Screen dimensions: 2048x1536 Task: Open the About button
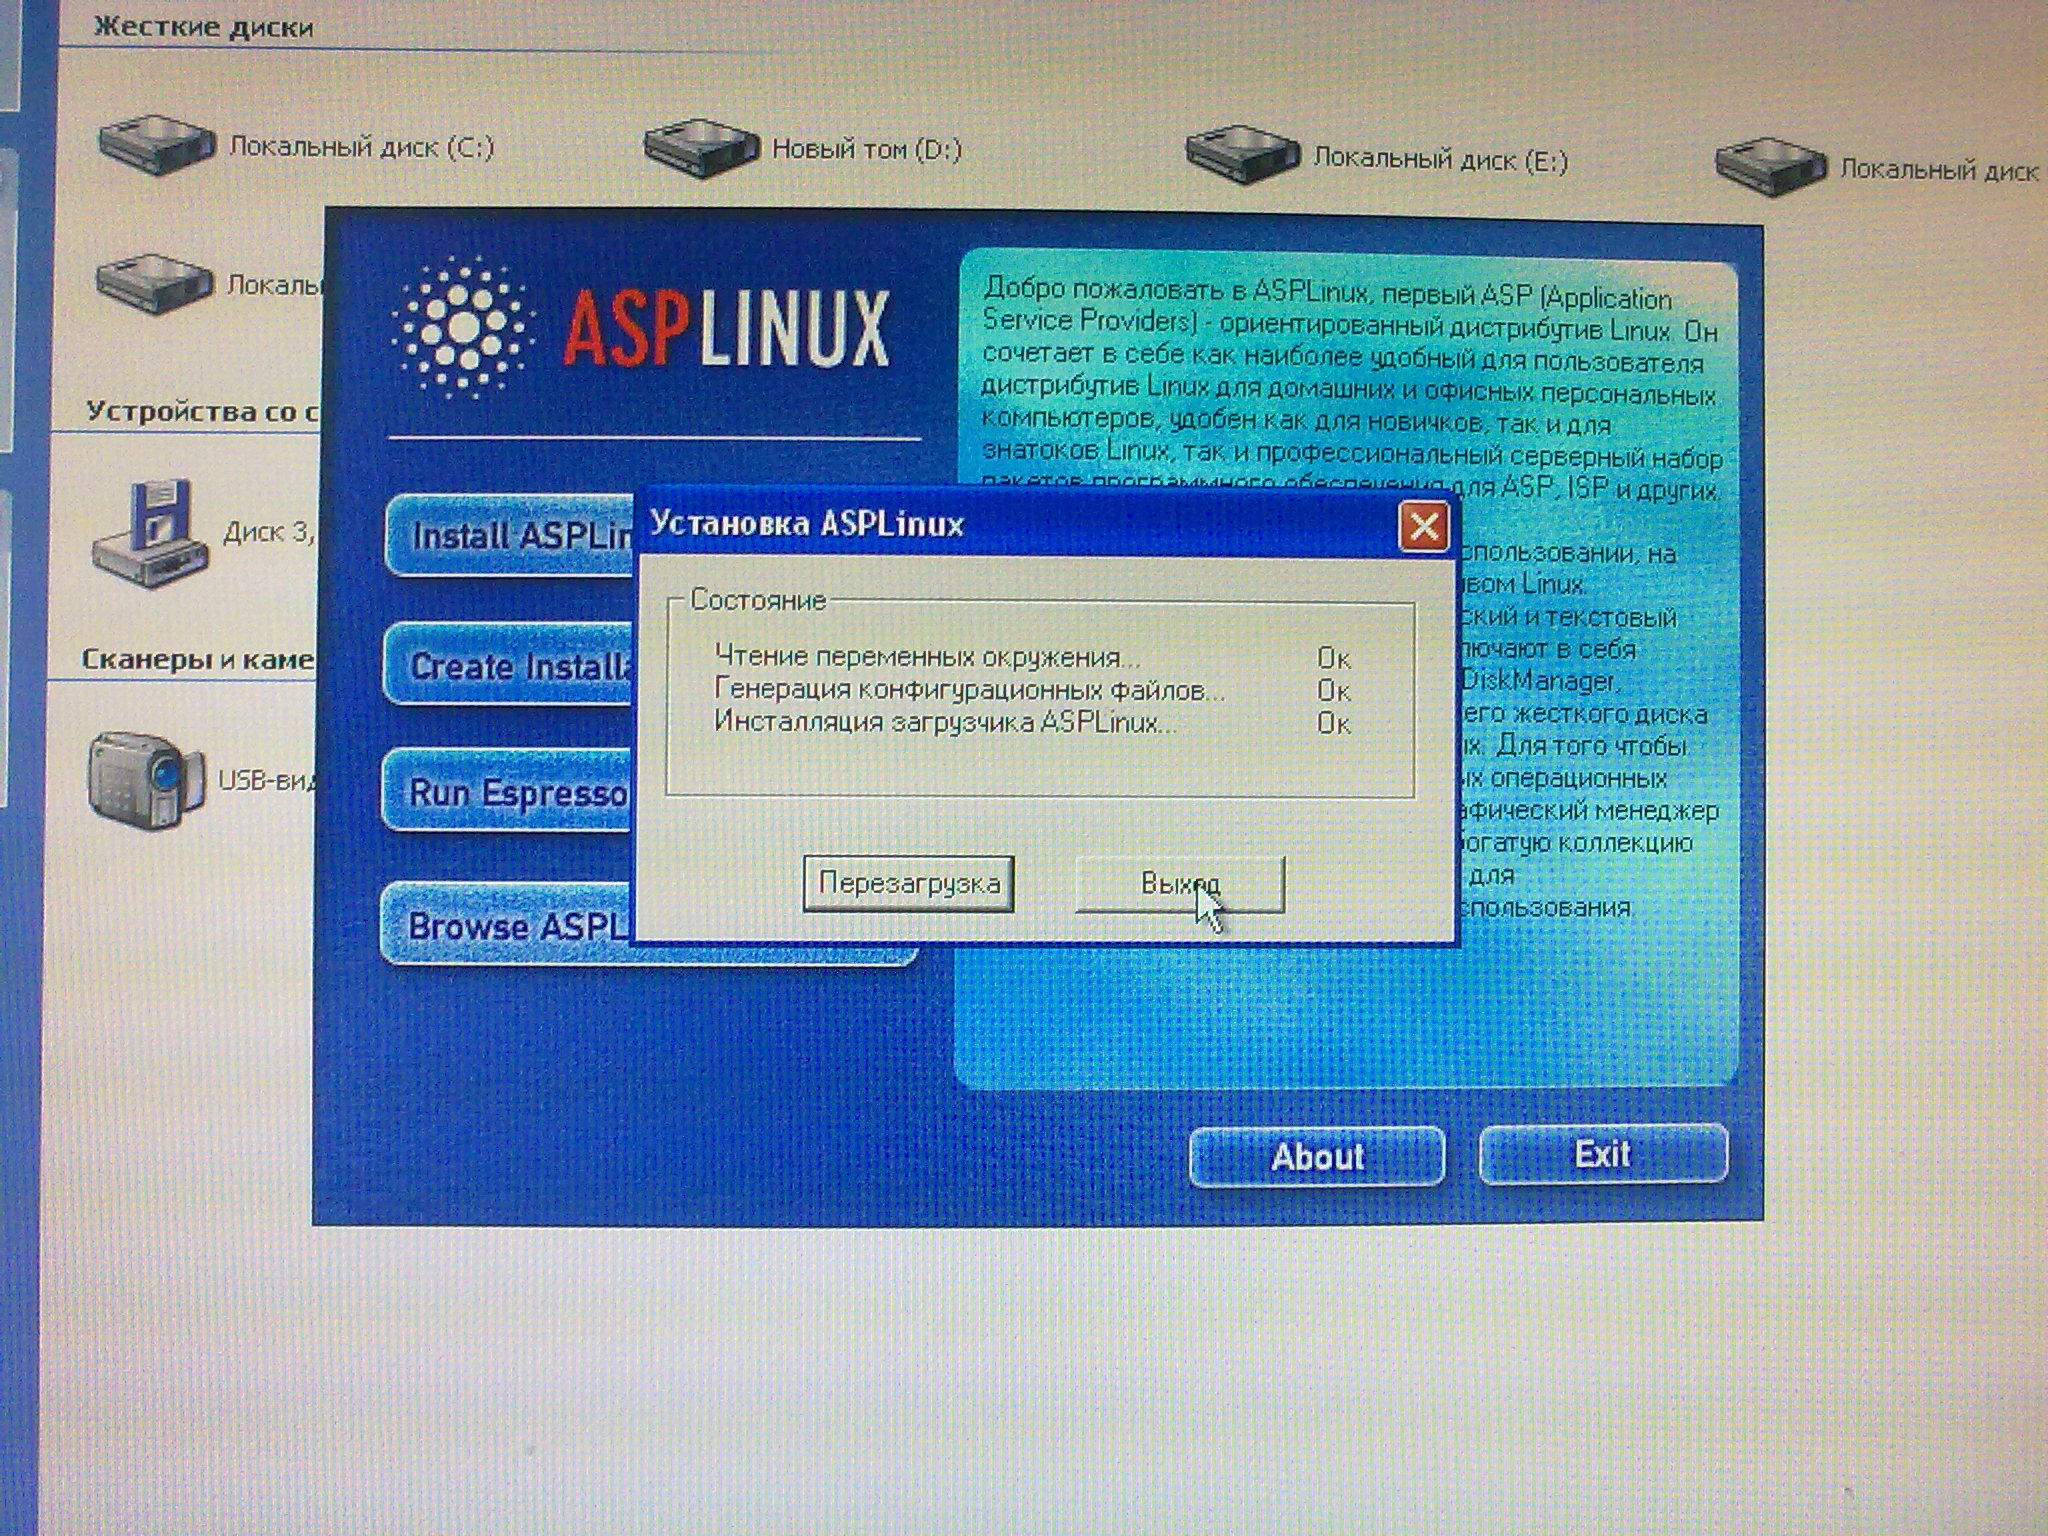[x=1316, y=1157]
